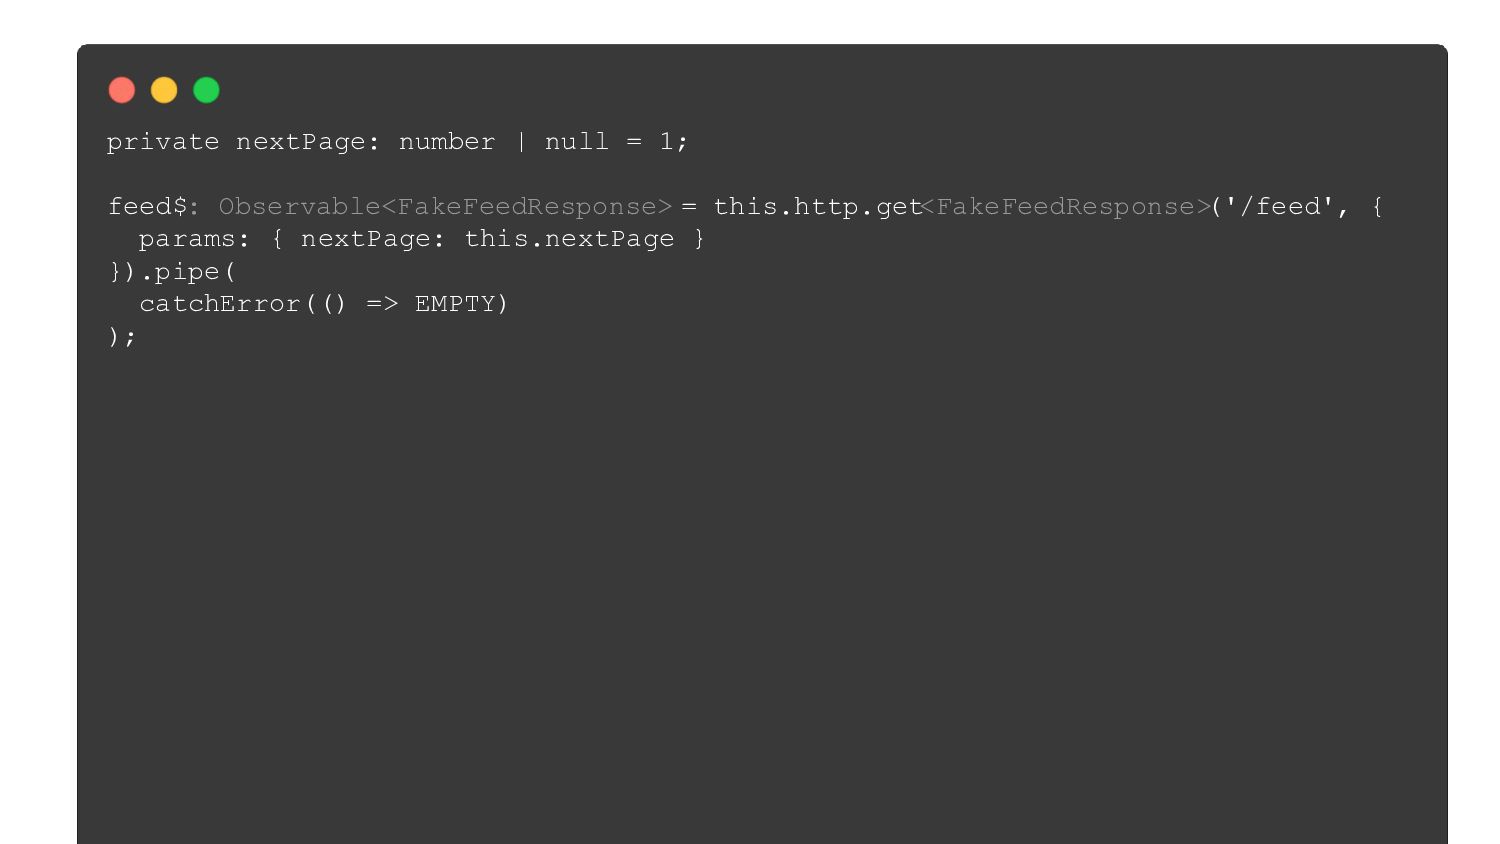Click the 'feed$' variable name
The width and height of the screenshot is (1500, 844).
pos(147,207)
